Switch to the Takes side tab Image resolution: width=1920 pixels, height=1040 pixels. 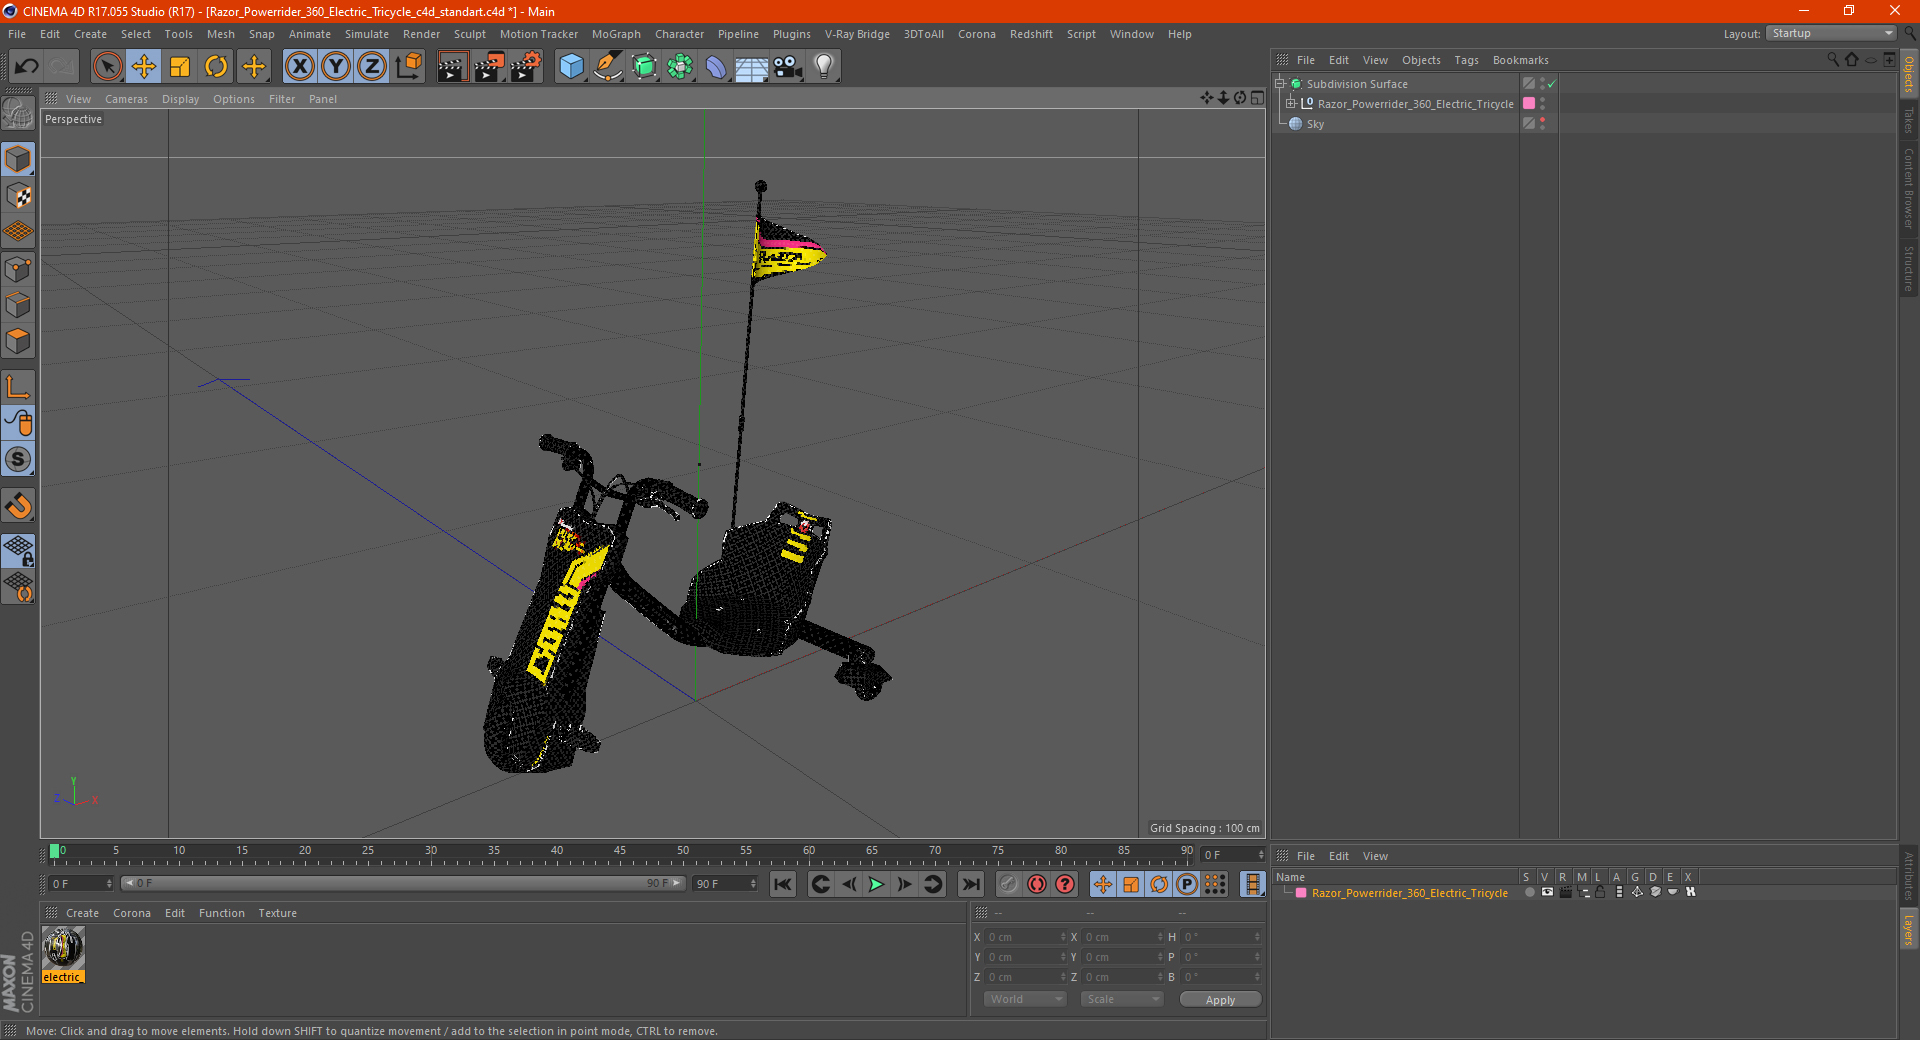pyautogui.click(x=1909, y=120)
